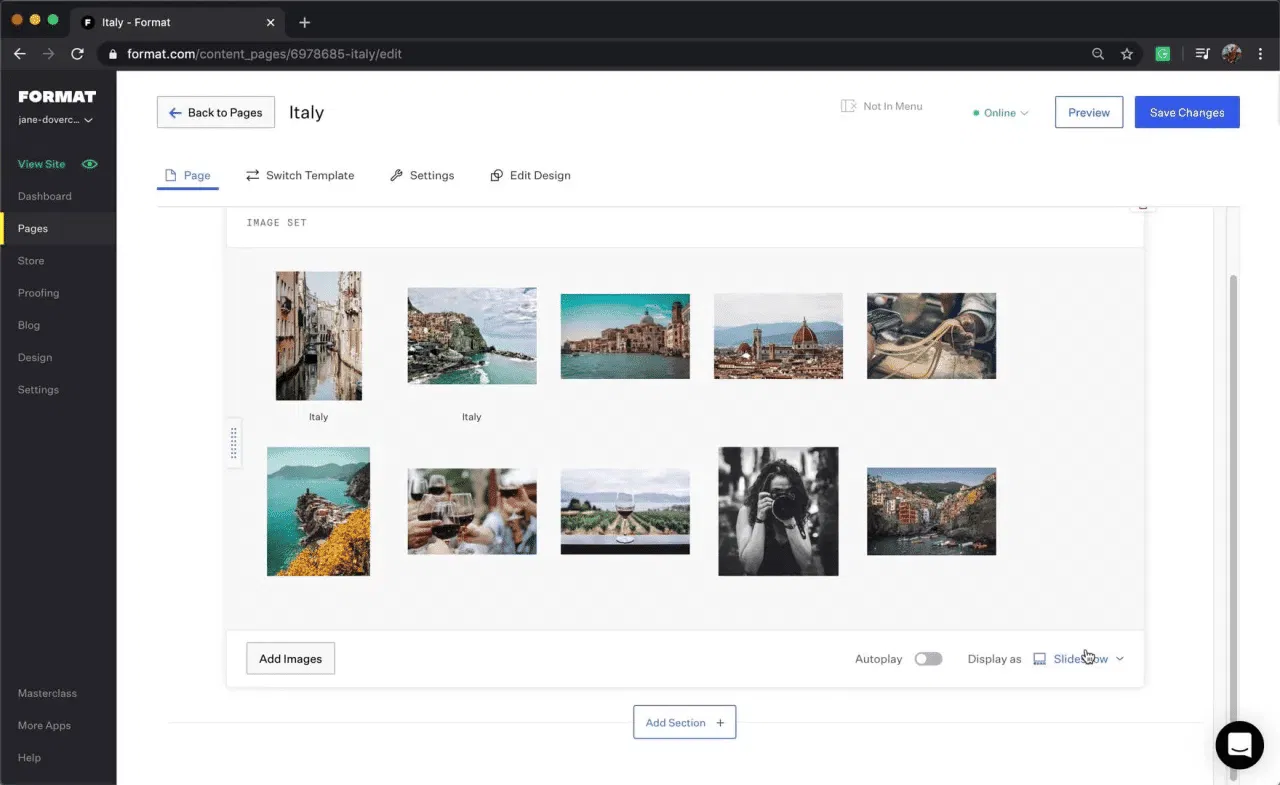Bookmark page with the star icon
The width and height of the screenshot is (1280, 785).
[1127, 54]
